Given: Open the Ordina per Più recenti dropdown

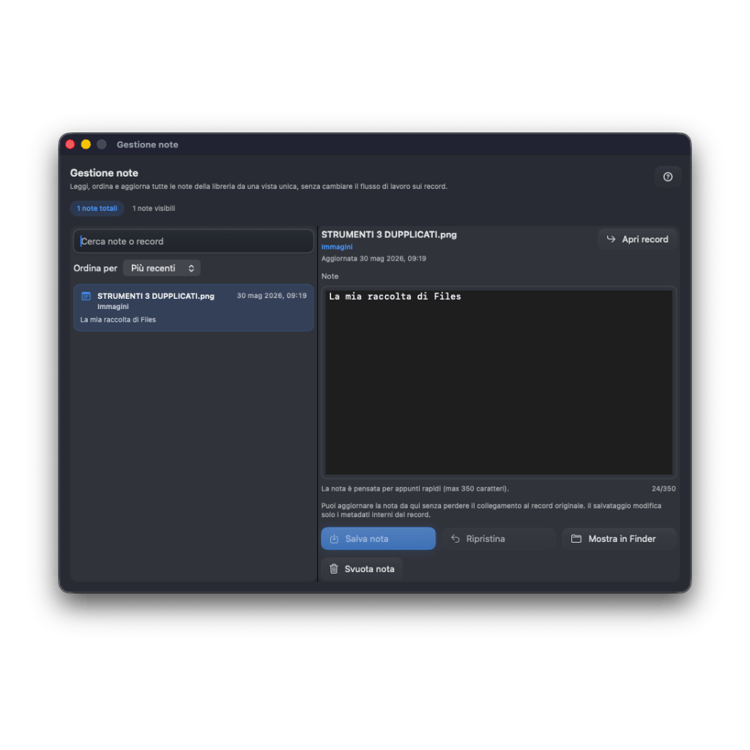Looking at the screenshot, I should [162, 268].
